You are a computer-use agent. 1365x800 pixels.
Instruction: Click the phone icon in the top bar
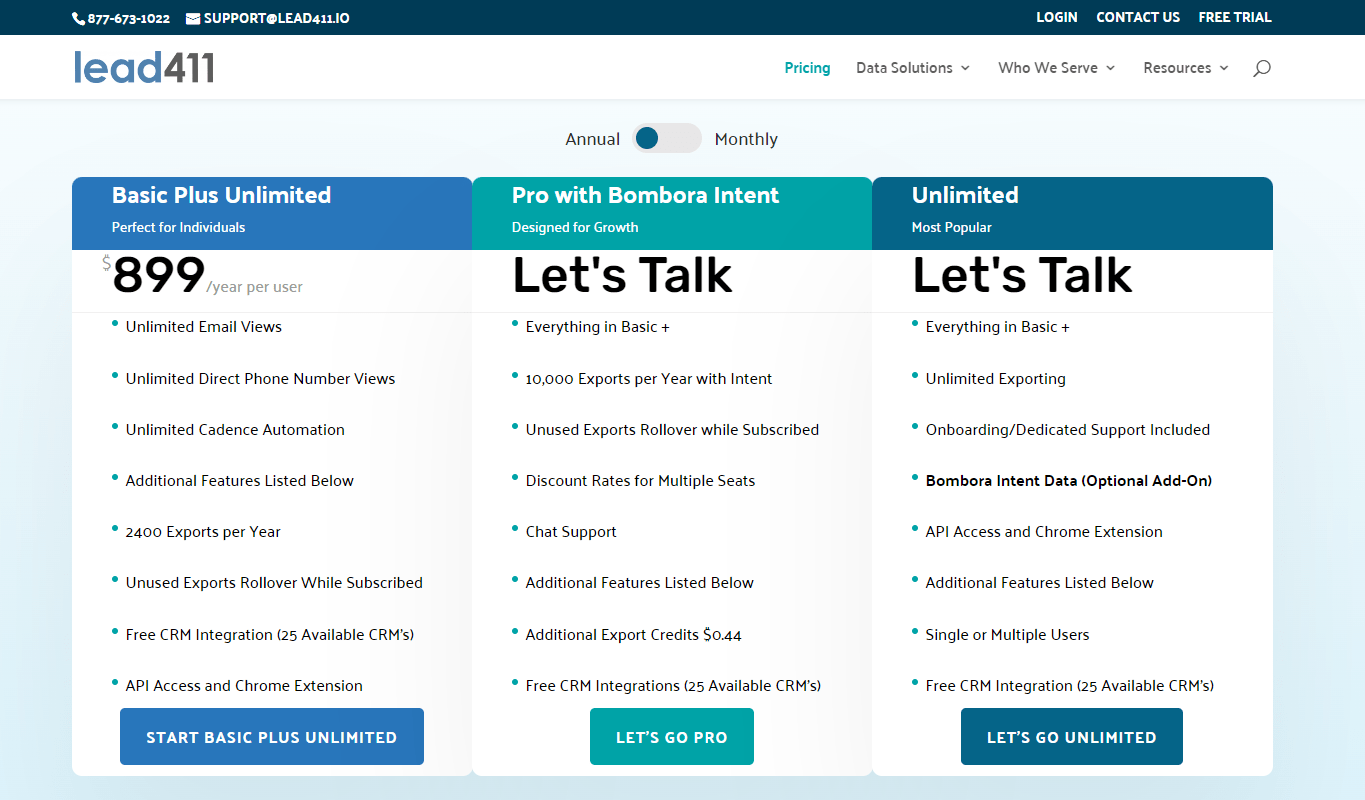click(76, 17)
